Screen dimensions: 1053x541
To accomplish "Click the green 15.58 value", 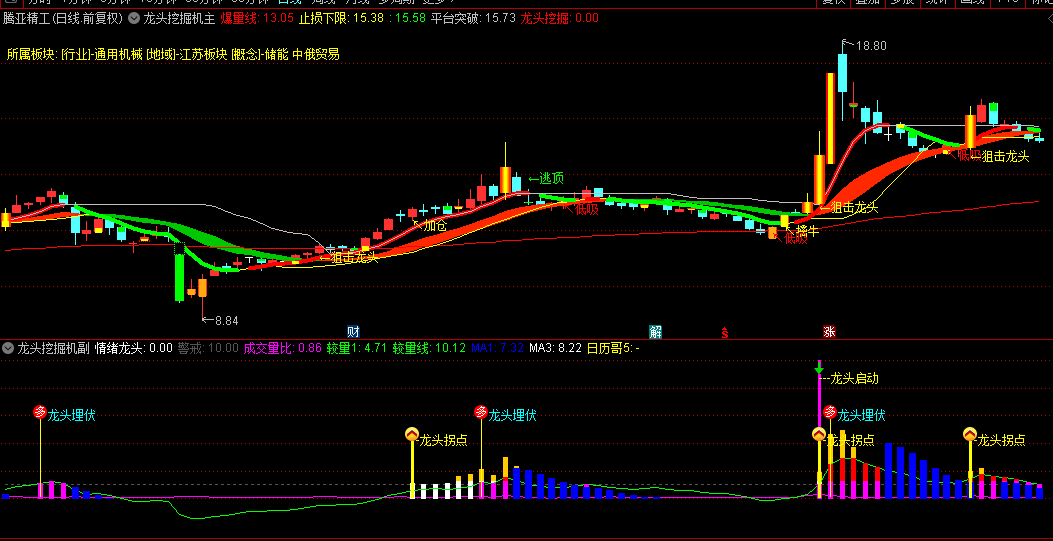I will [410, 18].
